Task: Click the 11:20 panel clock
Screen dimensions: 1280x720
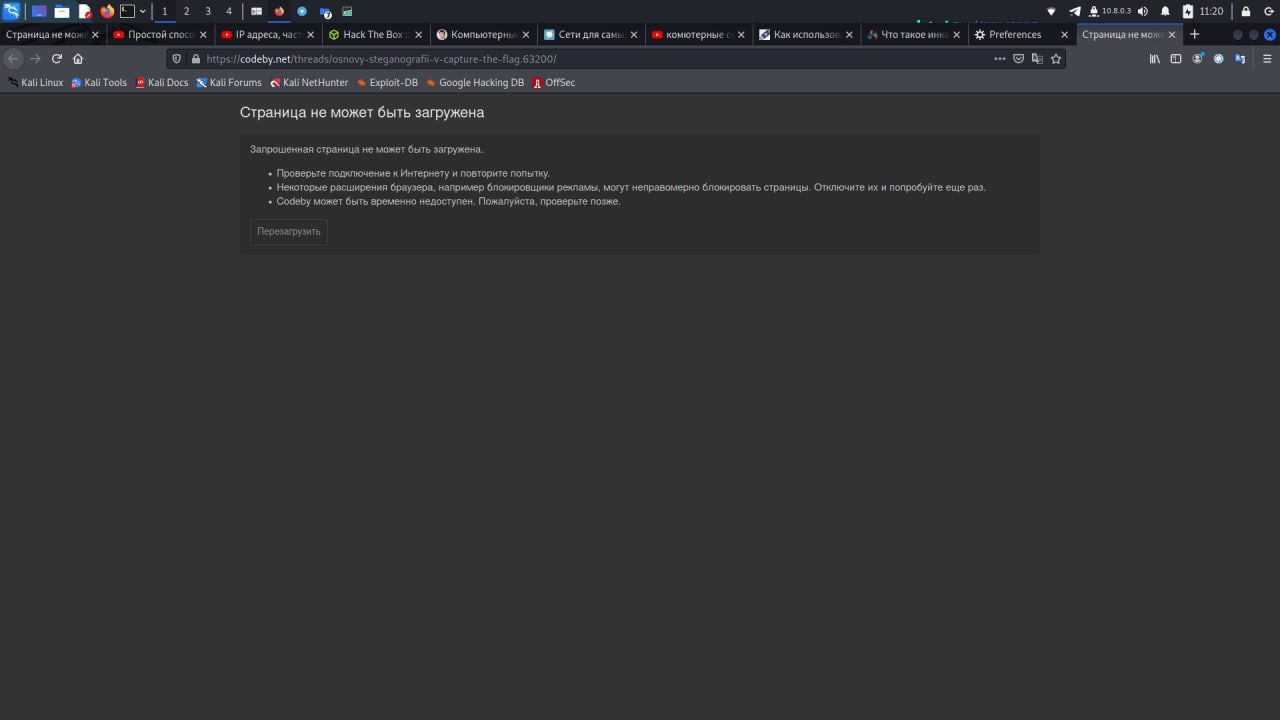Action: coord(1211,11)
